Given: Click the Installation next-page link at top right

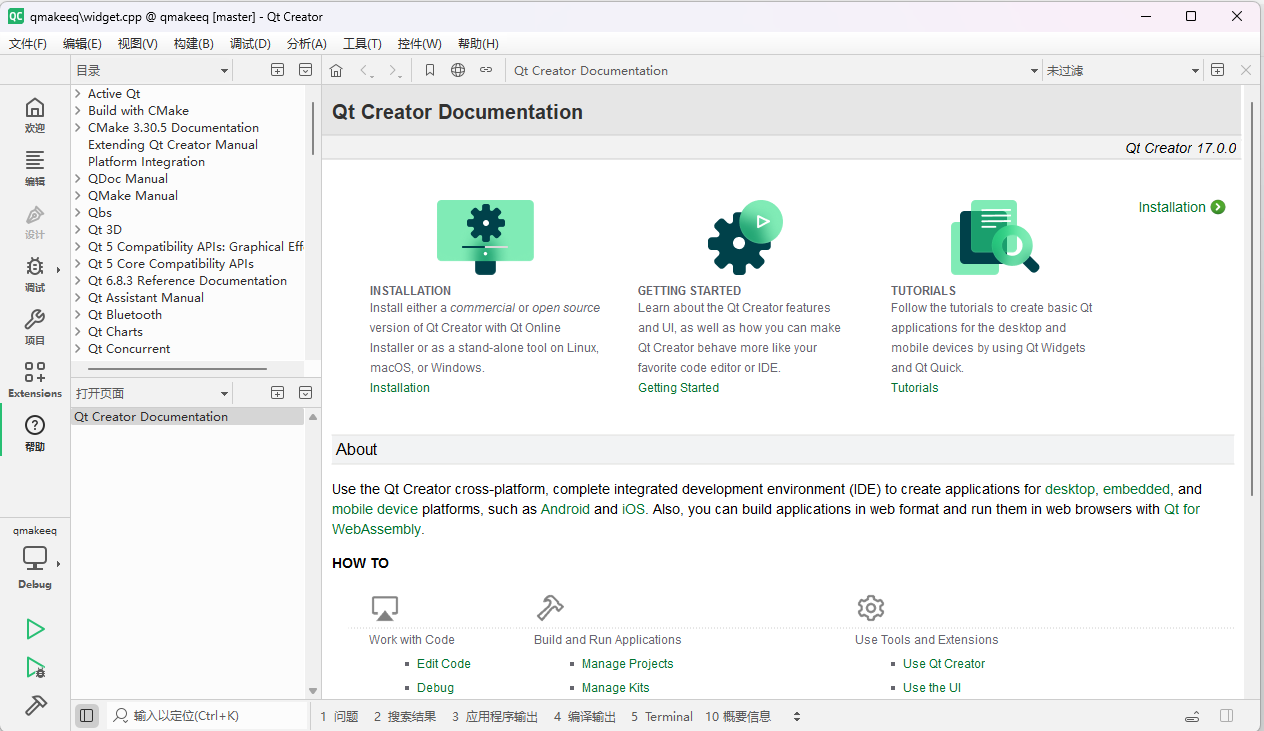Looking at the screenshot, I should [1181, 207].
